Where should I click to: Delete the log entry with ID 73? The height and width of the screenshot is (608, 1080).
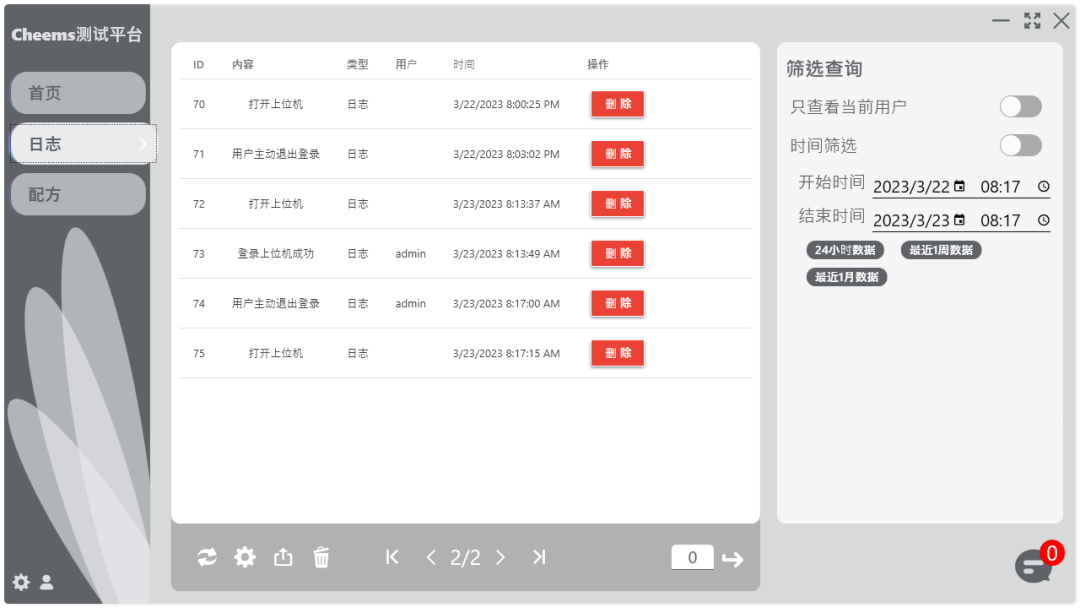pos(617,254)
